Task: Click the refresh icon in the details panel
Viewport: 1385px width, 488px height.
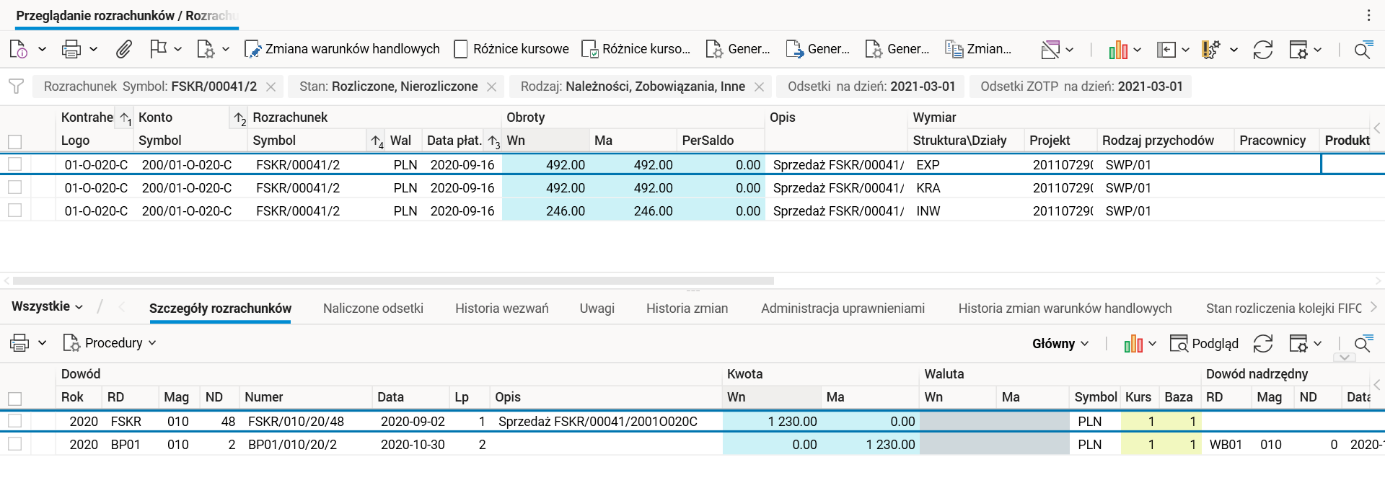Action: (x=1263, y=343)
